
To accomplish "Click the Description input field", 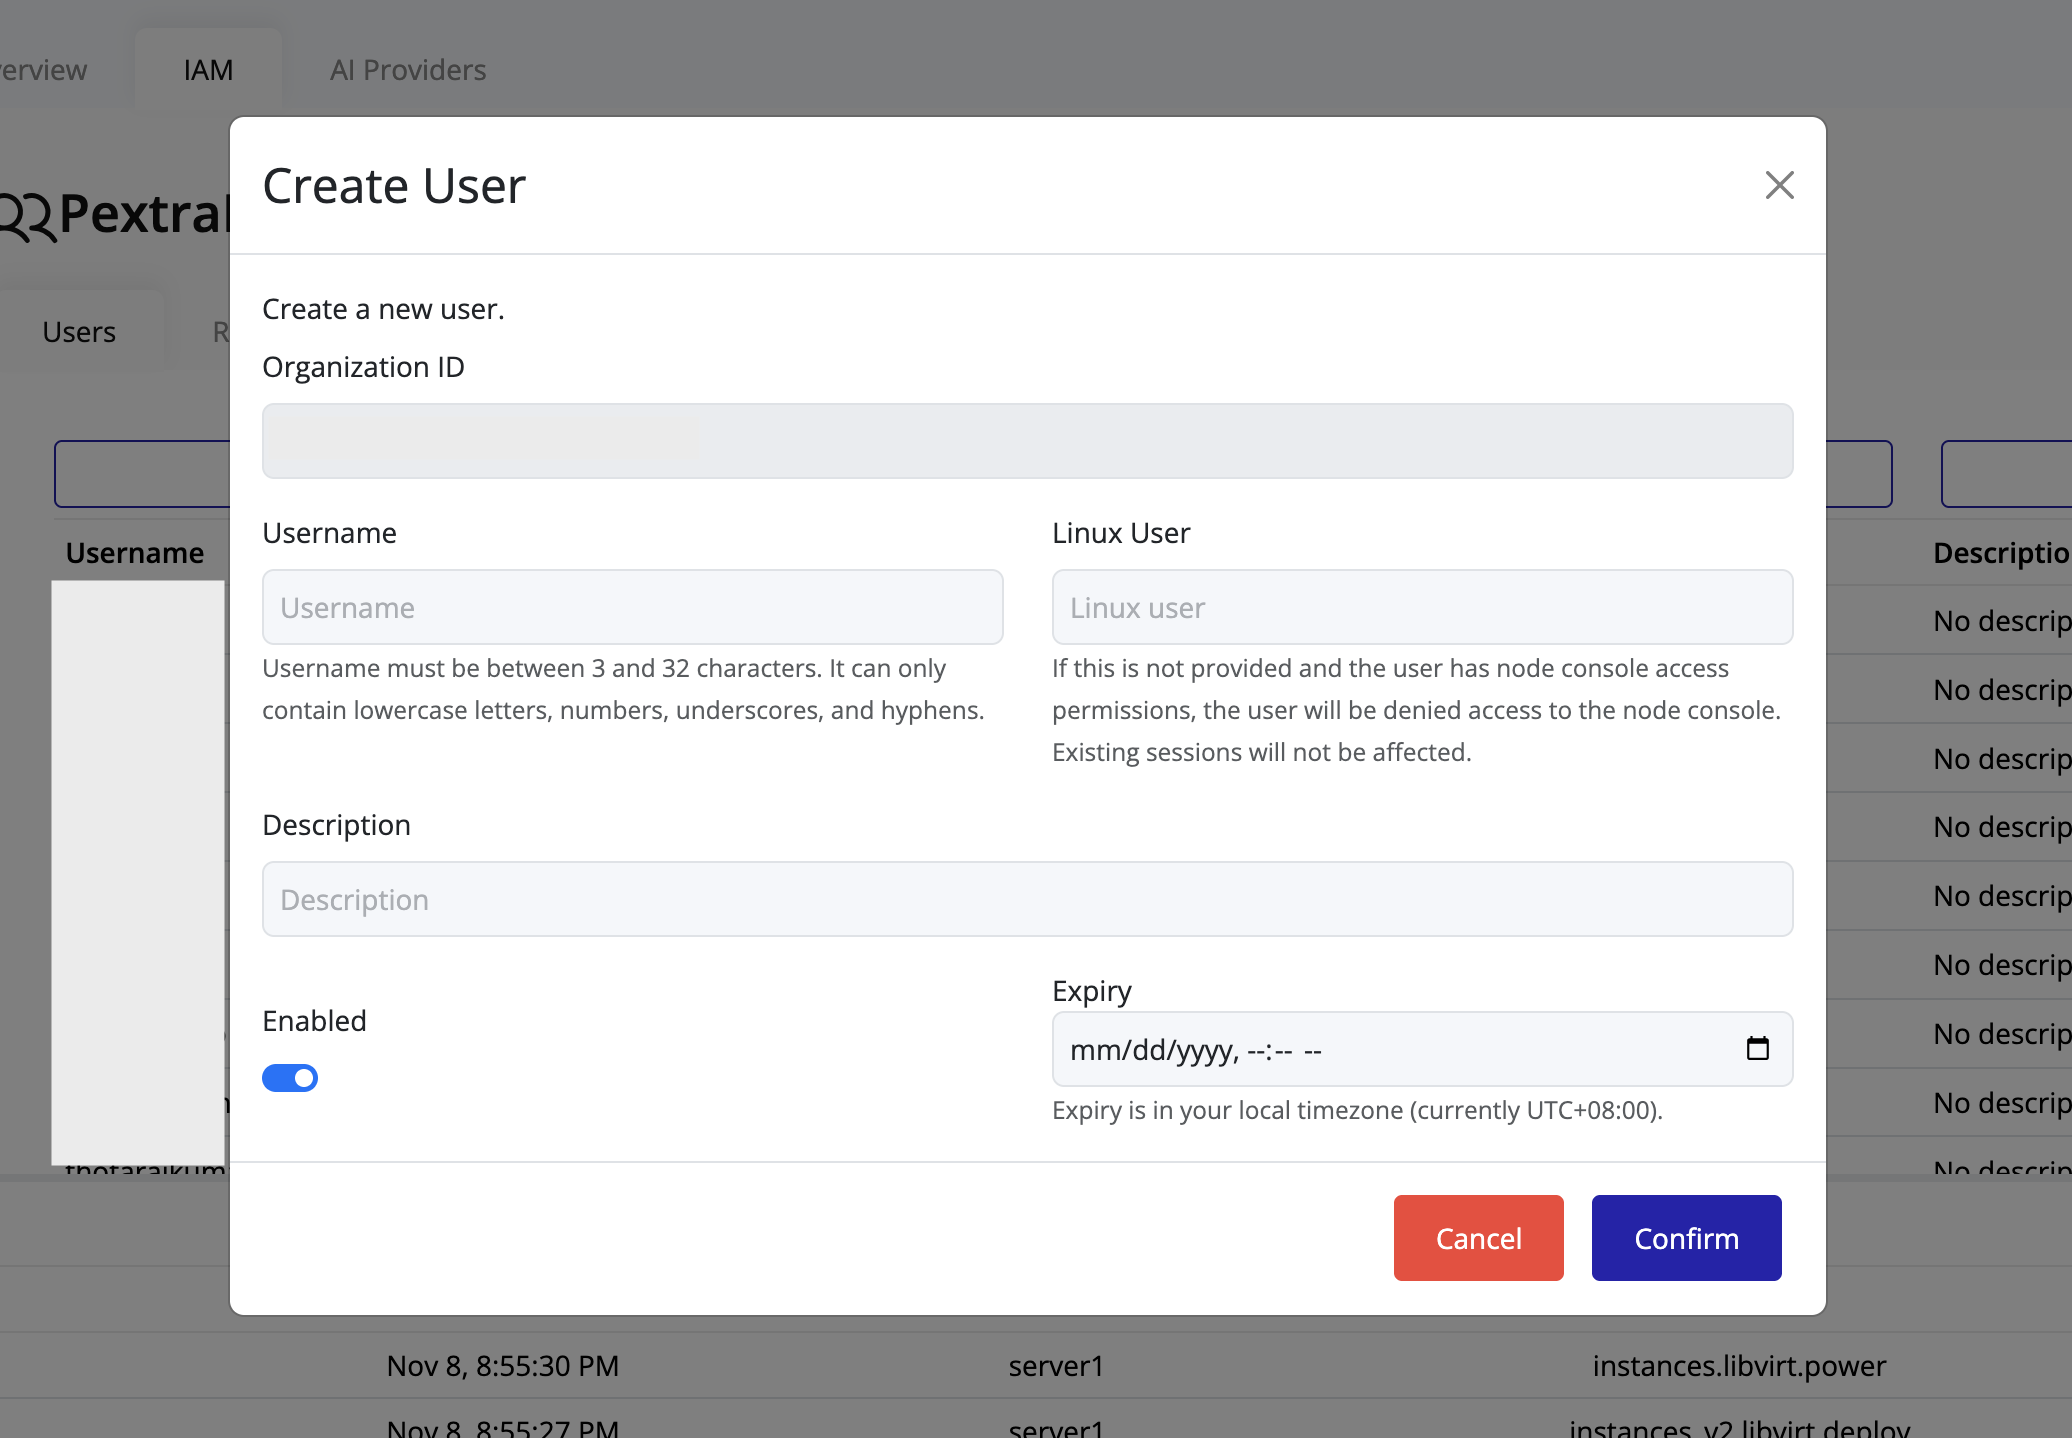I will click(x=1027, y=899).
